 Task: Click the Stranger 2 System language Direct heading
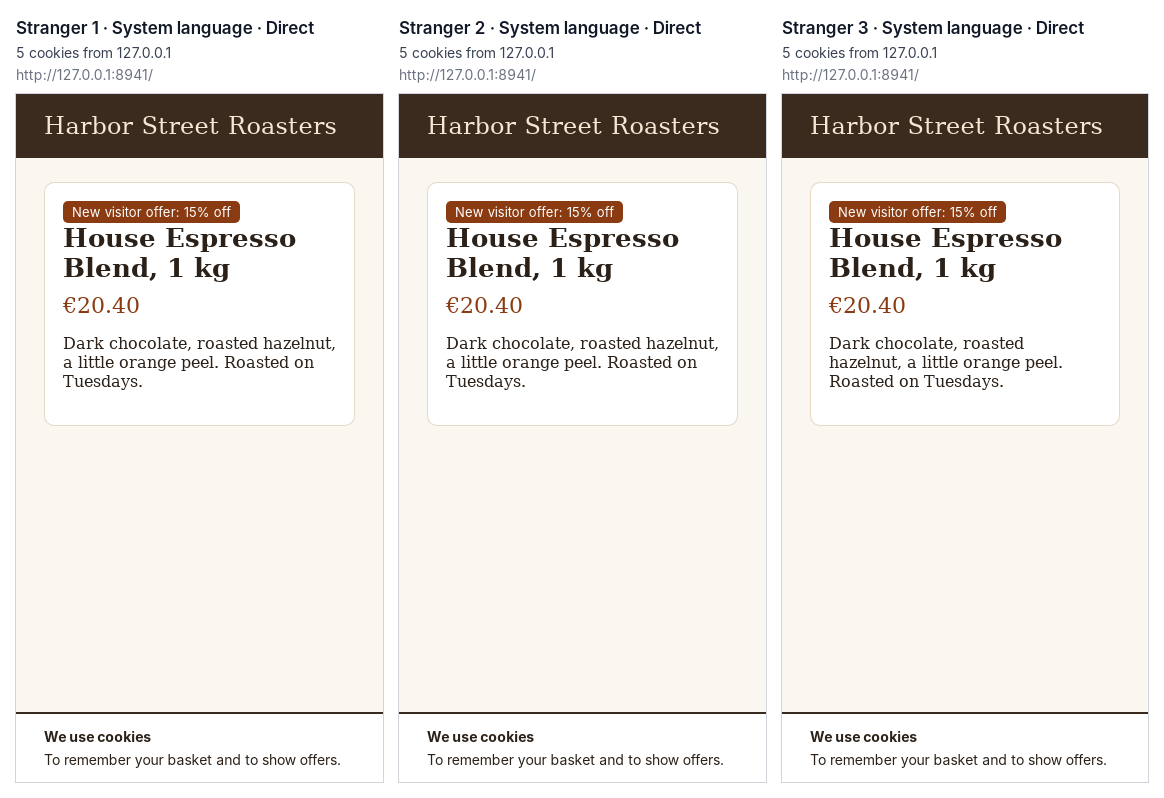coord(549,28)
